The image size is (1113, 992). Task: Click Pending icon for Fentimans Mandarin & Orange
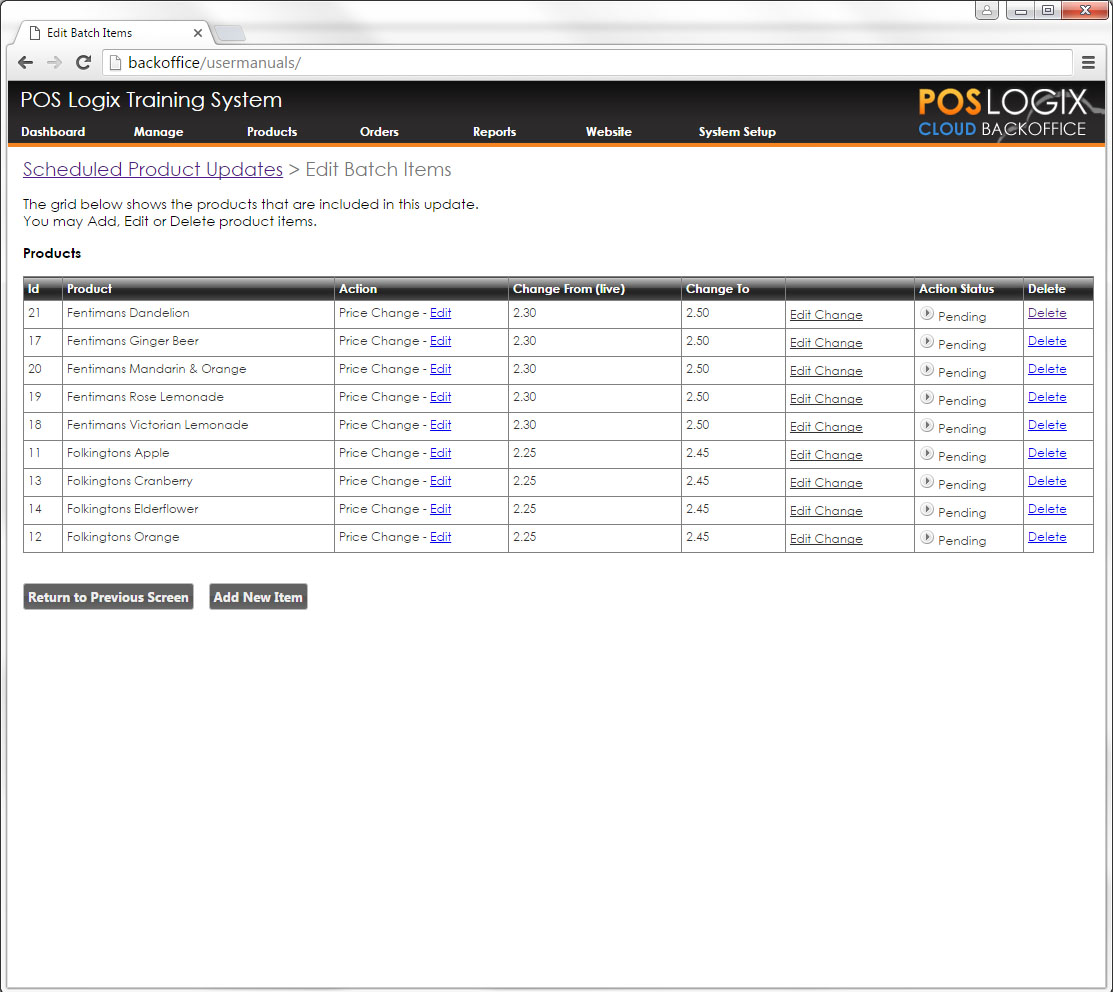coord(926,369)
